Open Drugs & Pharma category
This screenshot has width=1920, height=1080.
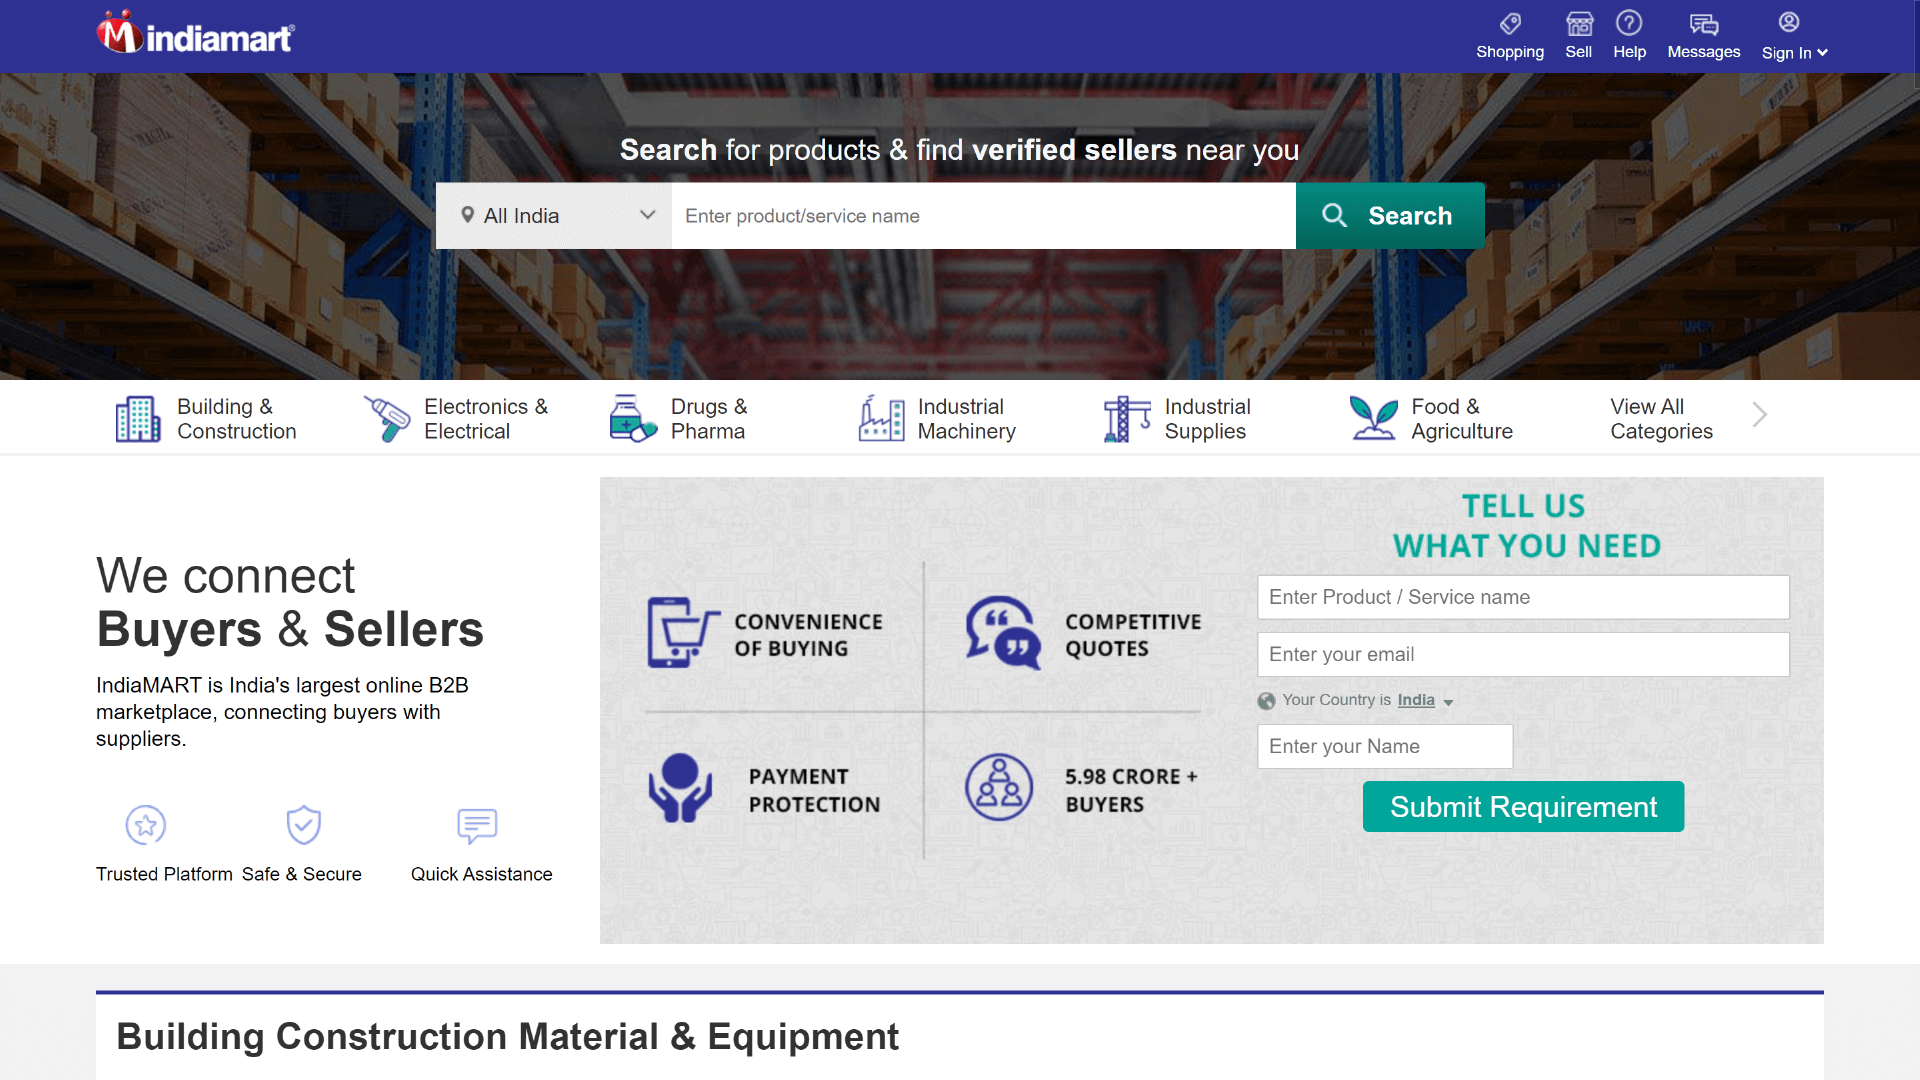[679, 418]
